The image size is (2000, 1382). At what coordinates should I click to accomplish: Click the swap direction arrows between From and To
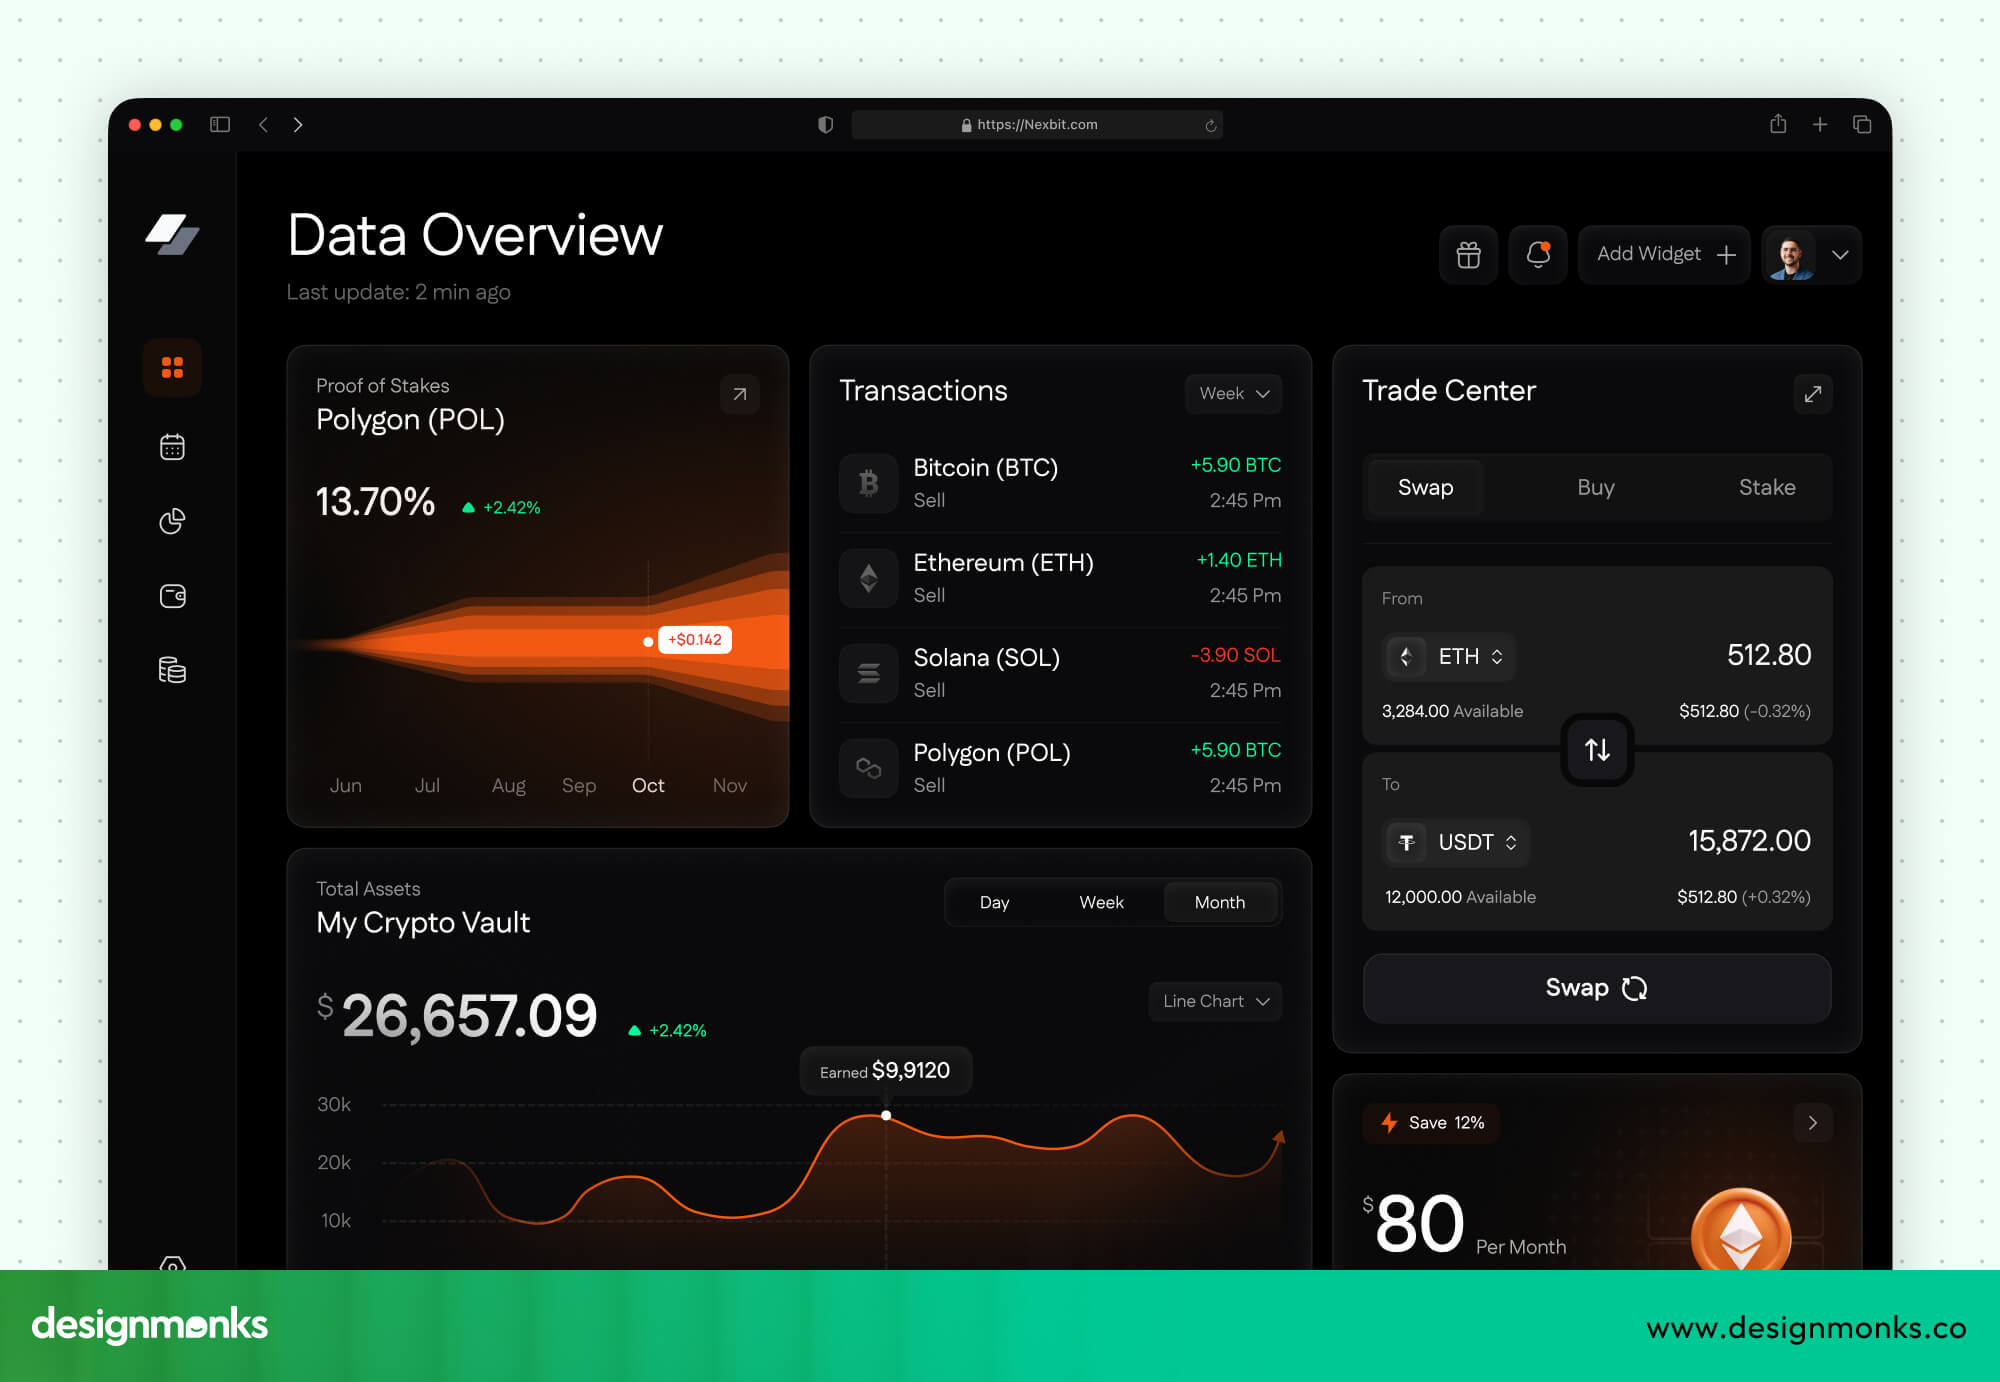(x=1595, y=749)
